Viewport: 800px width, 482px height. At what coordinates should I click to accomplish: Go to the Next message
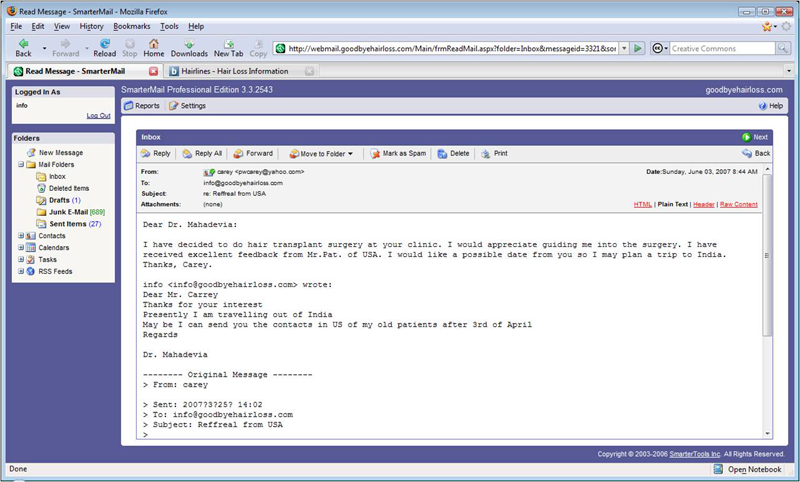pos(755,137)
